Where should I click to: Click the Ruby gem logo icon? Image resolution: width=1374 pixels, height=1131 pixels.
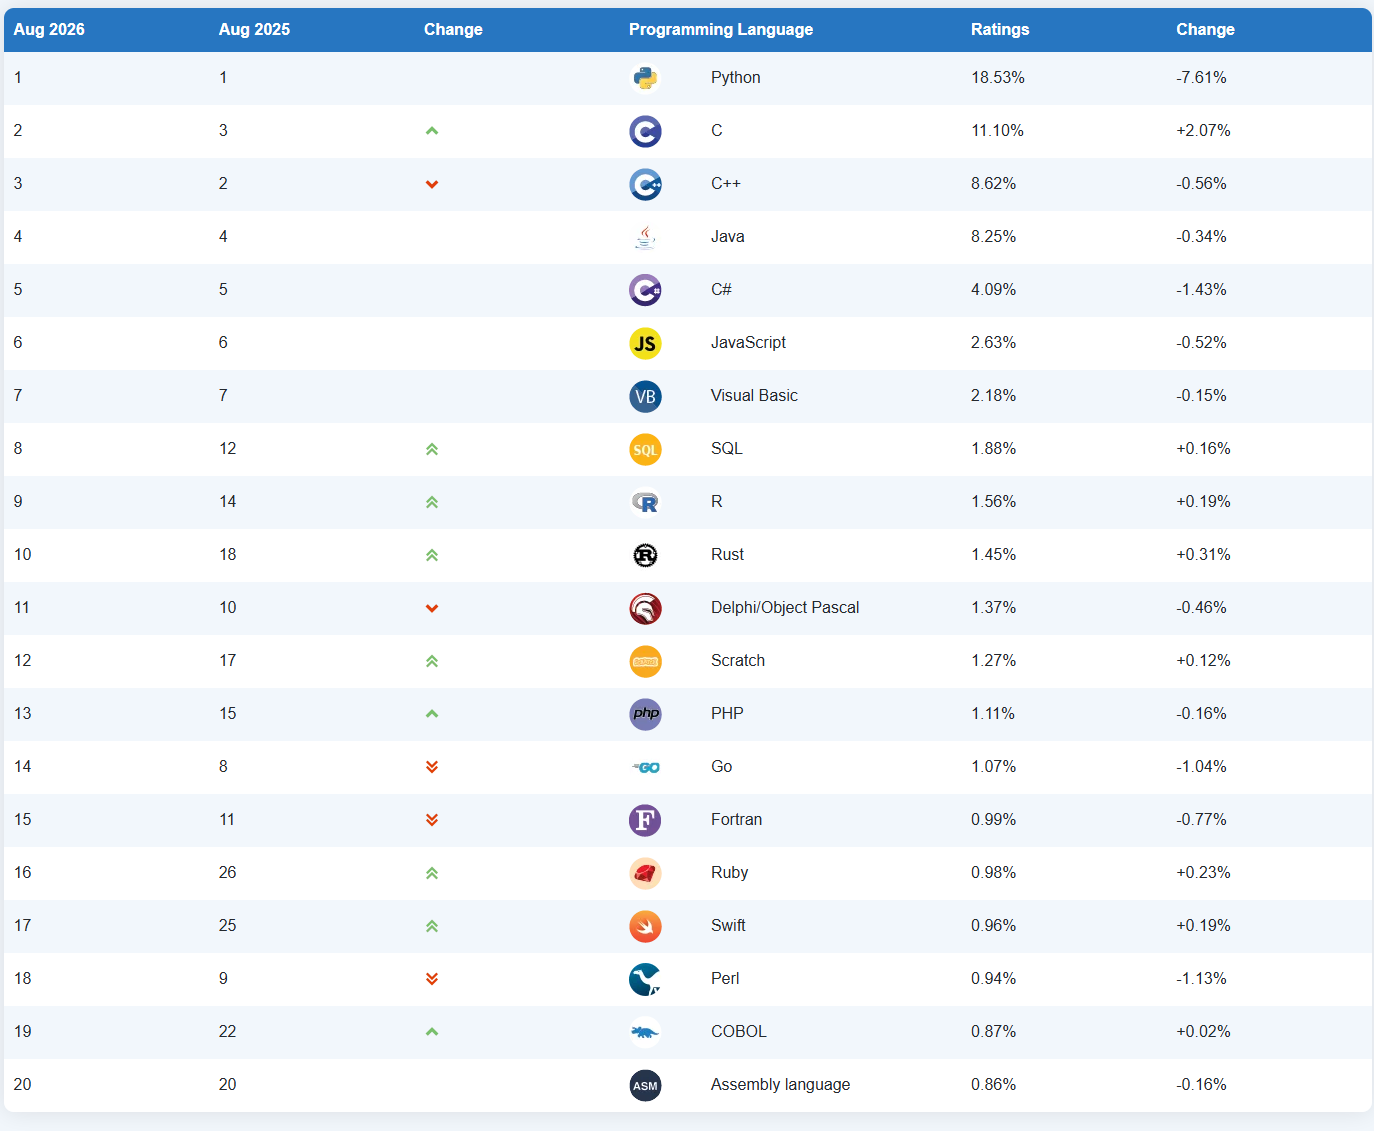click(645, 873)
